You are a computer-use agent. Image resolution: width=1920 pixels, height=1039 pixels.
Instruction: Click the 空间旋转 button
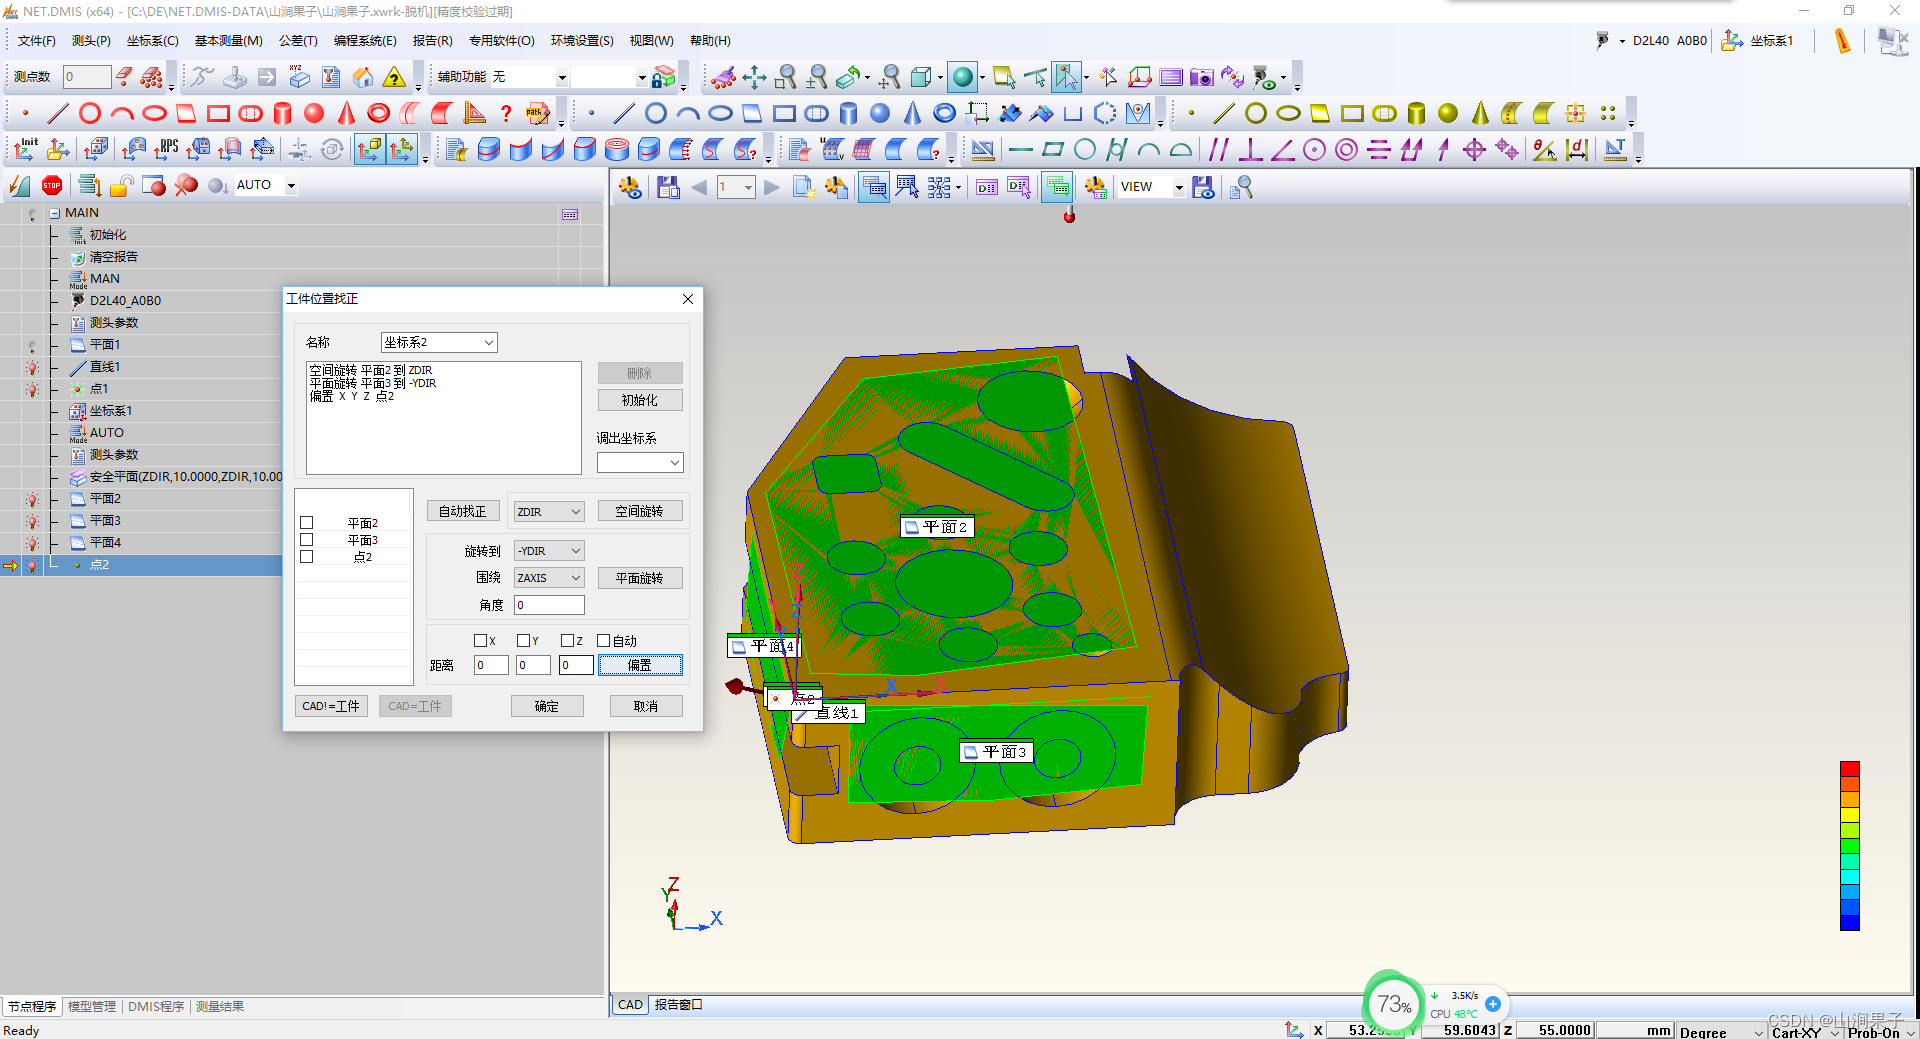(639, 511)
